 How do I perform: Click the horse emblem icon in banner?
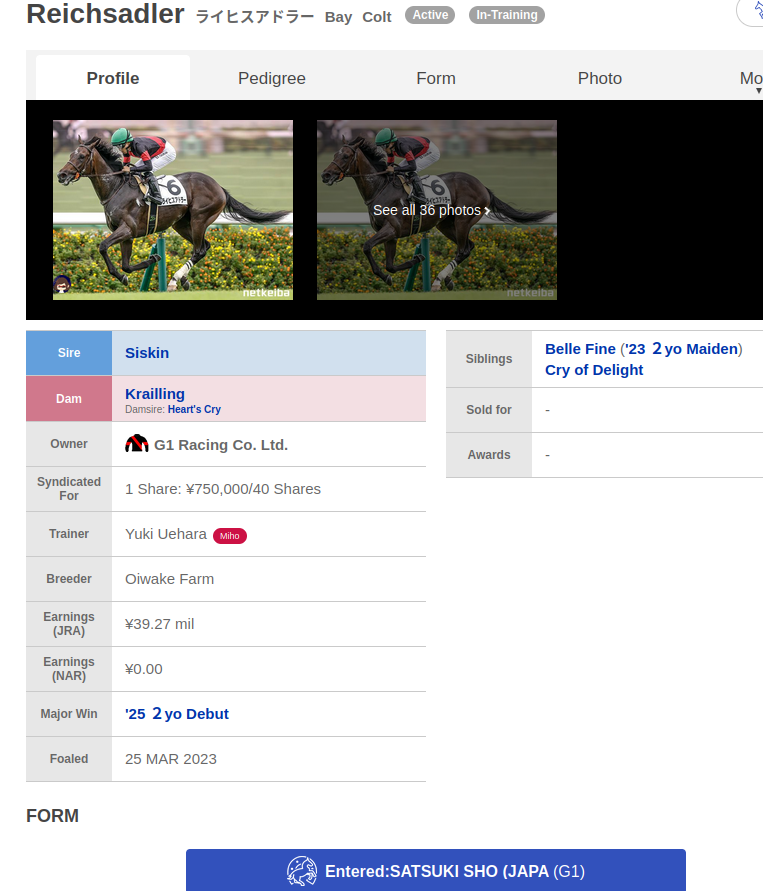[x=302, y=871]
